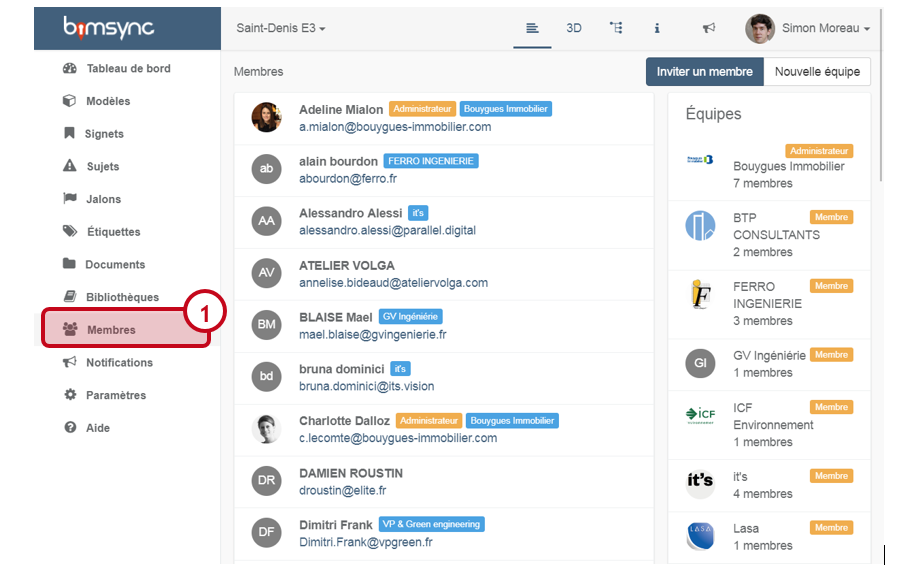This screenshot has width=924, height=586.
Task: Click the Nouvelle équipe button
Action: tap(817, 72)
